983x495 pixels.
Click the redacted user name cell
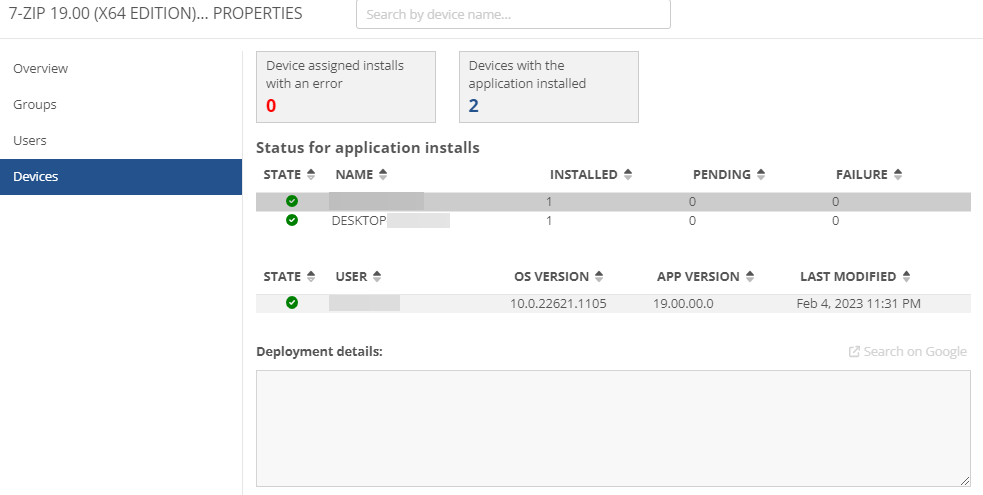click(364, 303)
